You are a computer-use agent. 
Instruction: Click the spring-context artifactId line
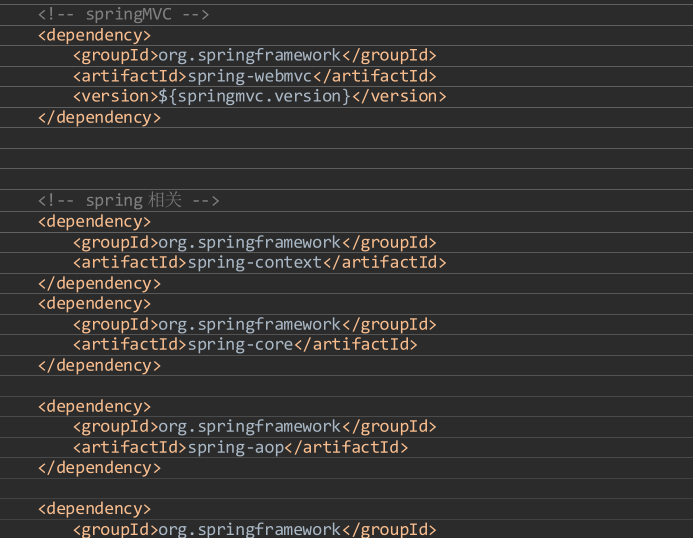[x=259, y=263]
